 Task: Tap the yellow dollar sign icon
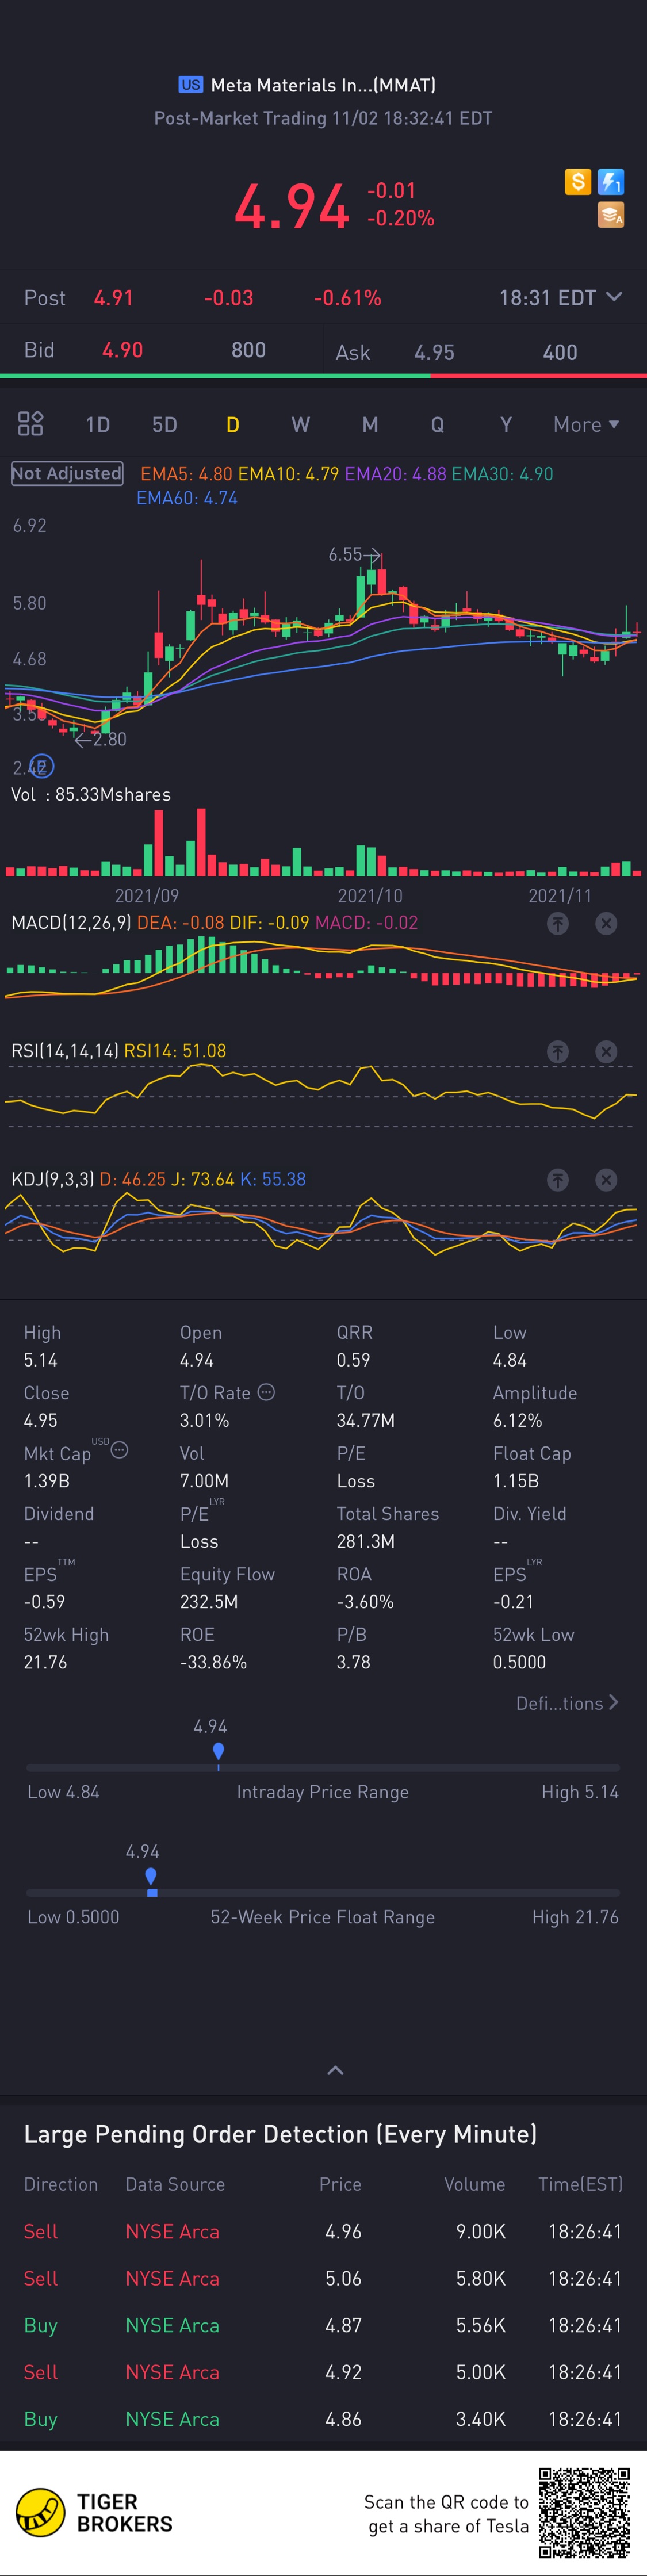[x=578, y=181]
